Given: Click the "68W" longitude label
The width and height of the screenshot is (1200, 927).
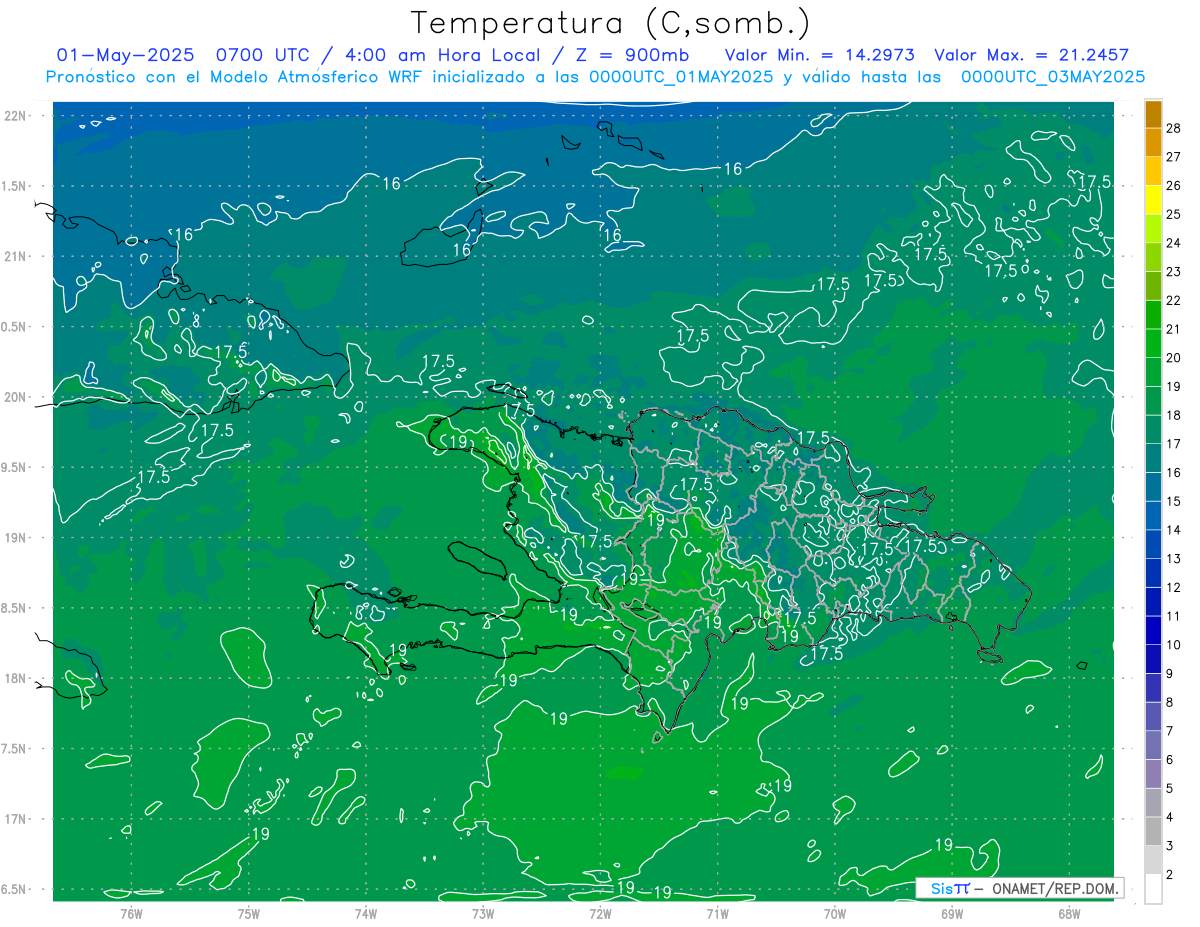Looking at the screenshot, I should (1069, 913).
